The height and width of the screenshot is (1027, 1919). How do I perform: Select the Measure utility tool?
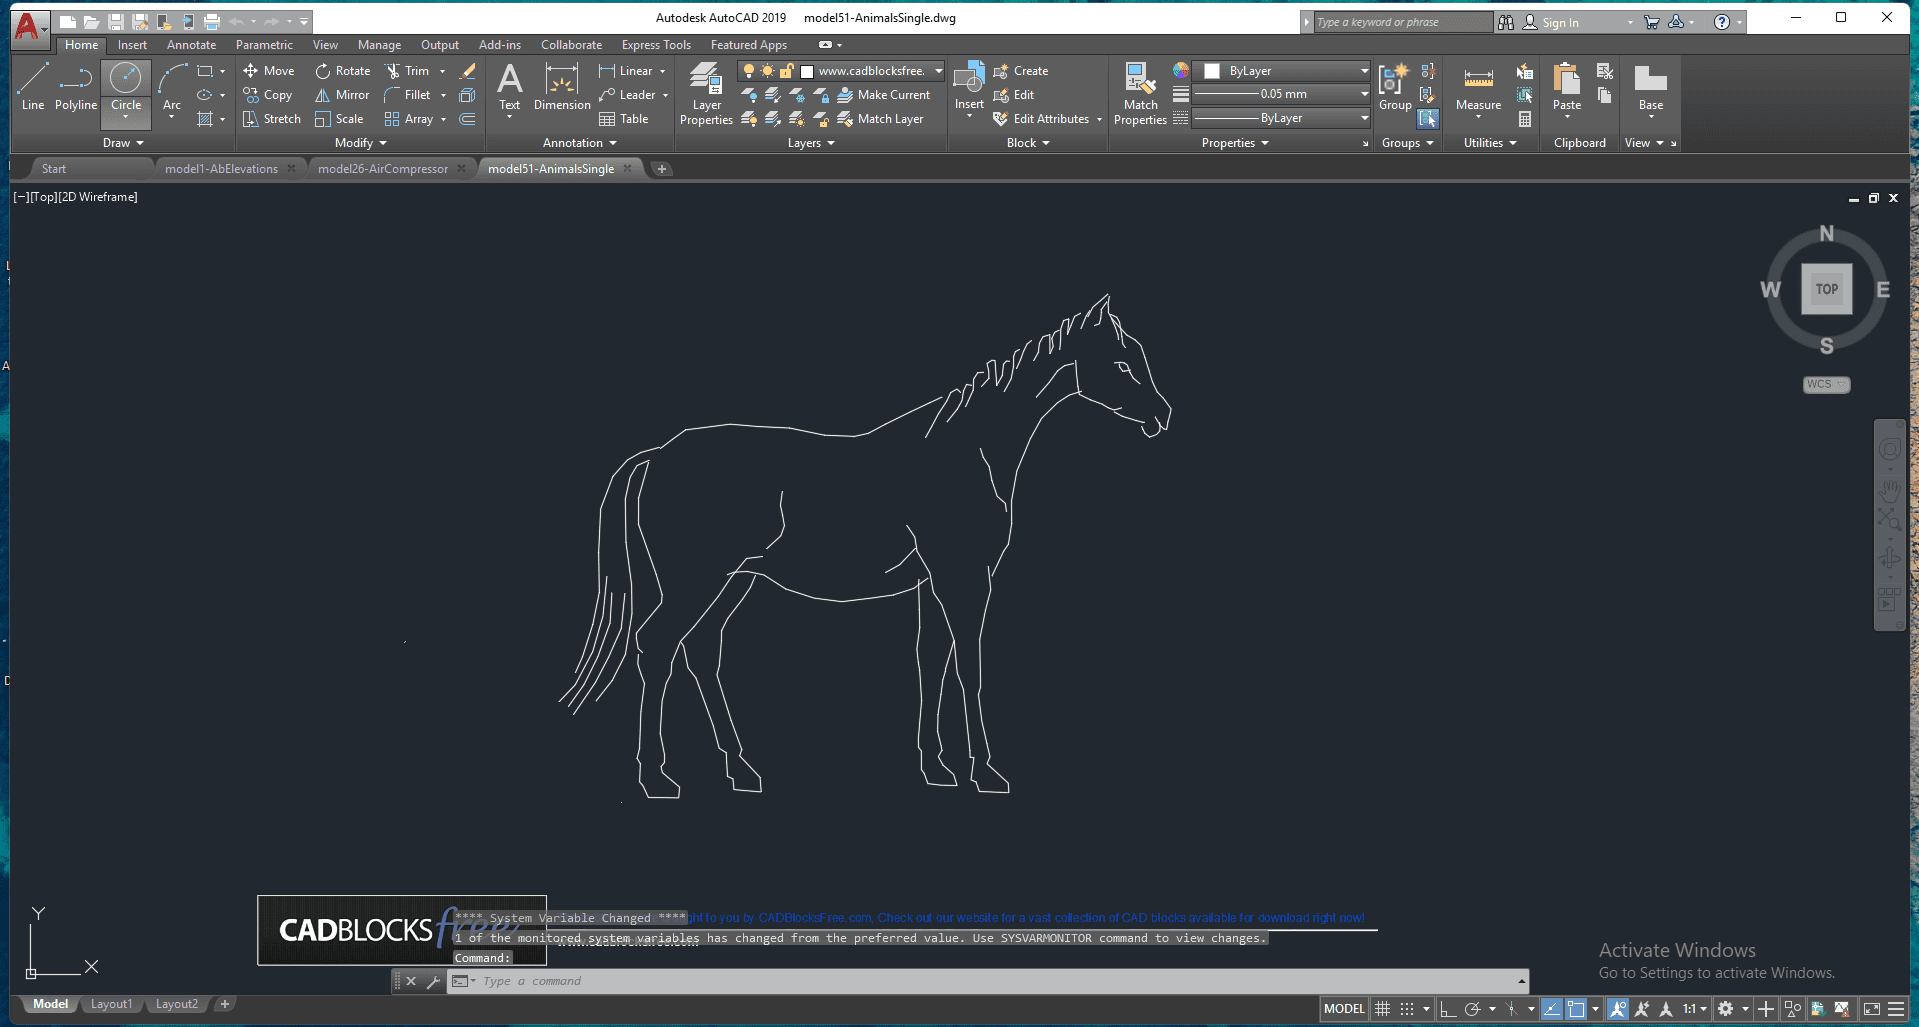(1478, 87)
